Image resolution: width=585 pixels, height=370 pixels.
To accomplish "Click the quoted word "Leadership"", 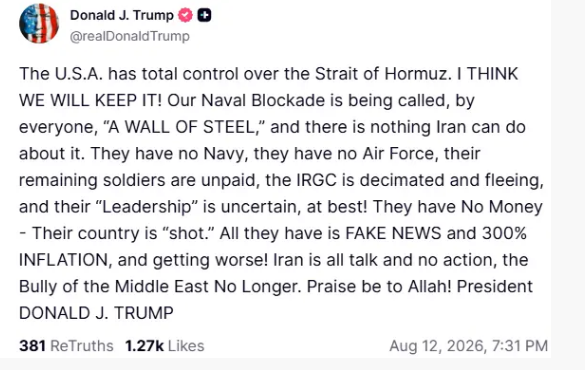I will click(x=147, y=207).
